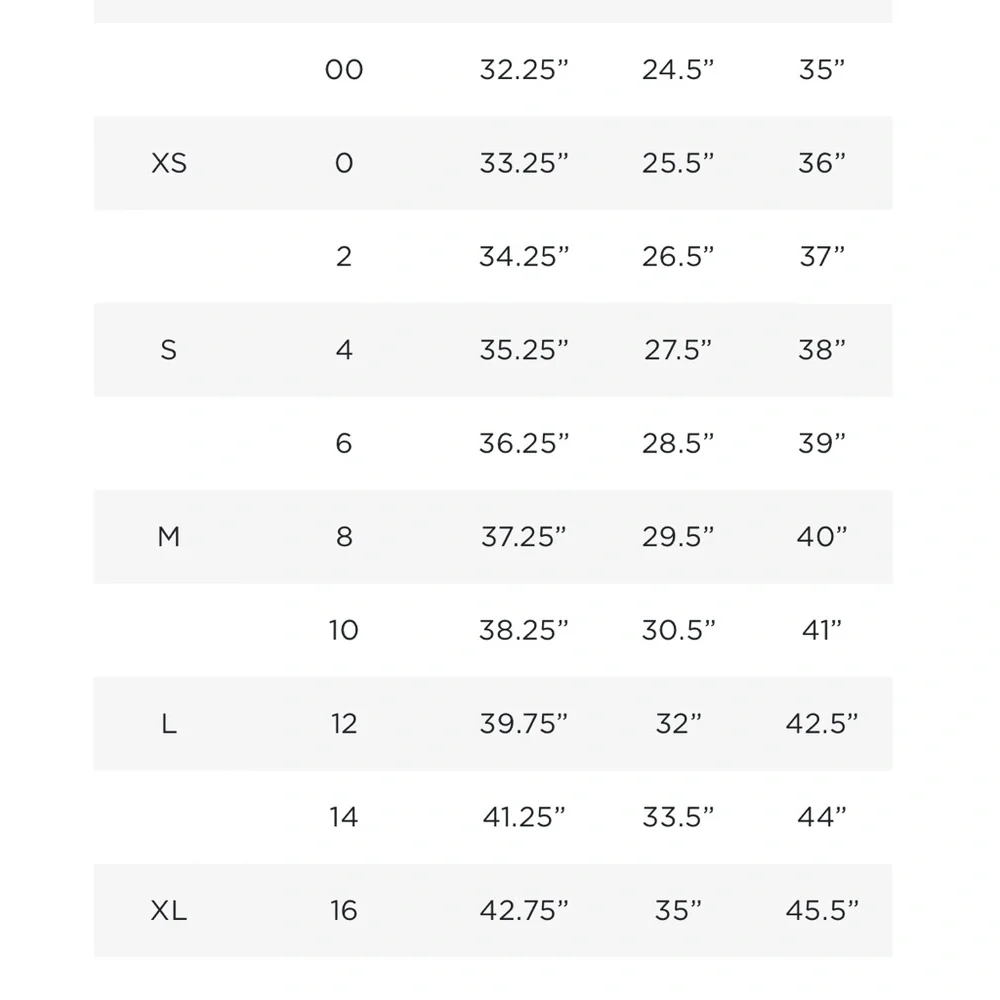Viewport: 1000px width, 1000px height.
Task: Select numeric size 10 cell
Action: 344,630
